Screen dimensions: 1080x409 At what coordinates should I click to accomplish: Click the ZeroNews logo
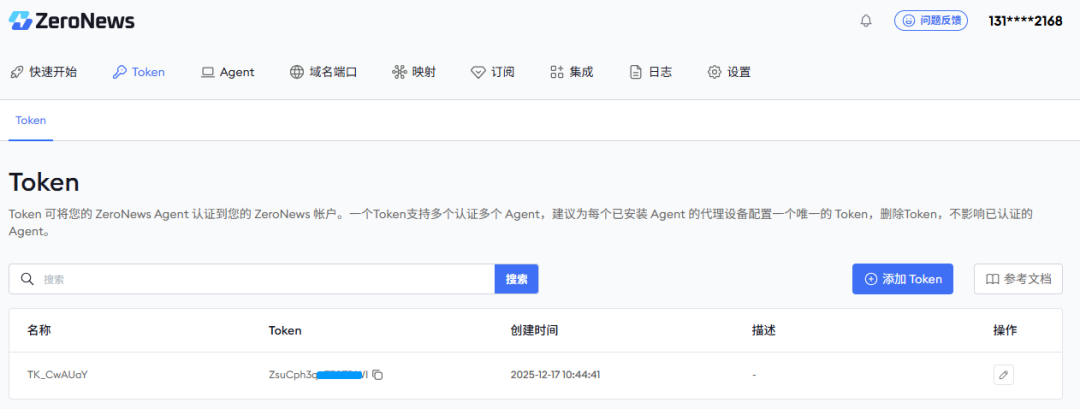coord(72,21)
